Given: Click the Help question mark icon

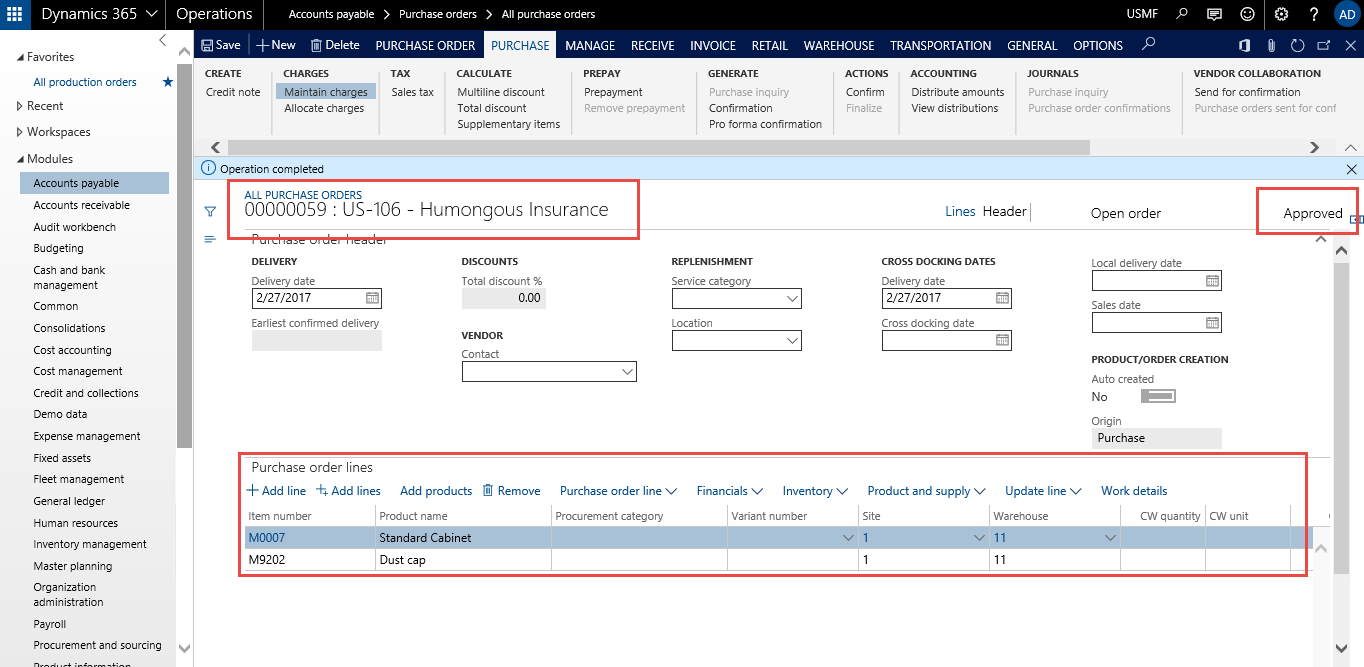Looking at the screenshot, I should tap(1312, 14).
